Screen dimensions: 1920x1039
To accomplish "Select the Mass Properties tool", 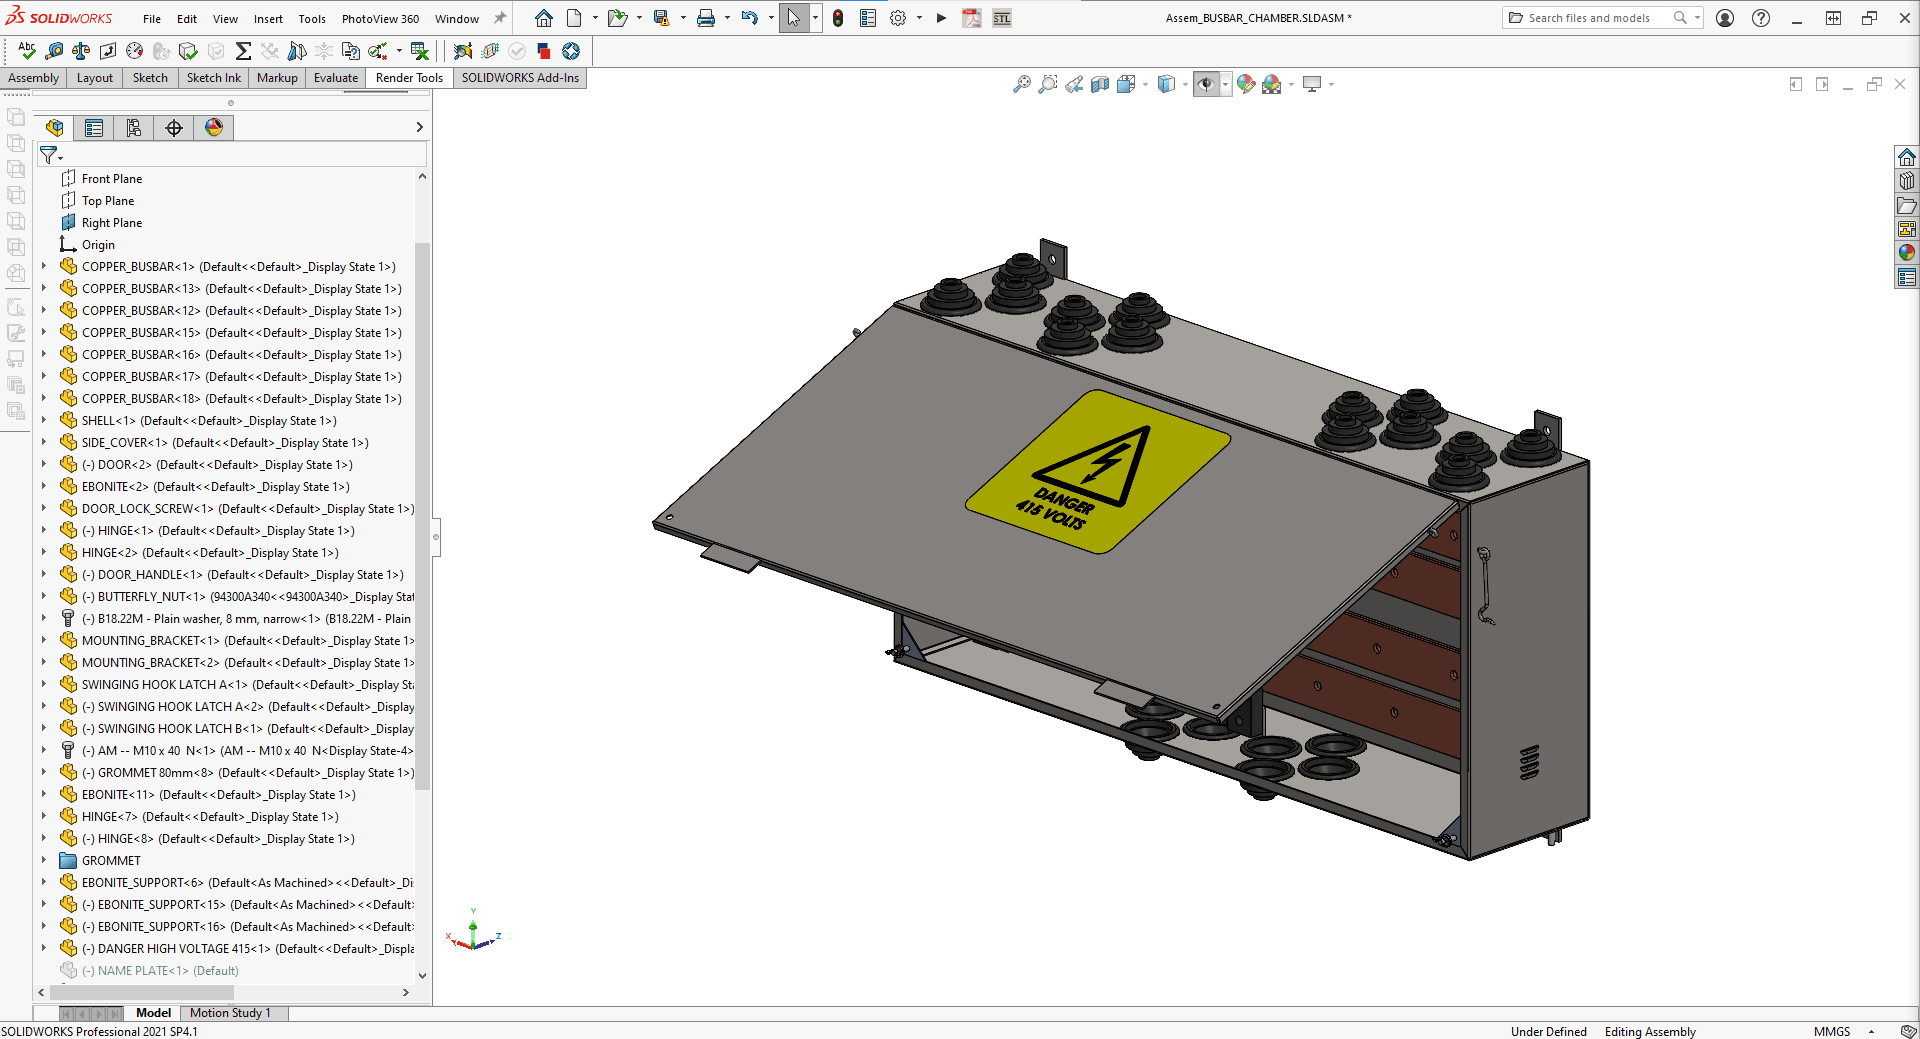I will coord(80,51).
